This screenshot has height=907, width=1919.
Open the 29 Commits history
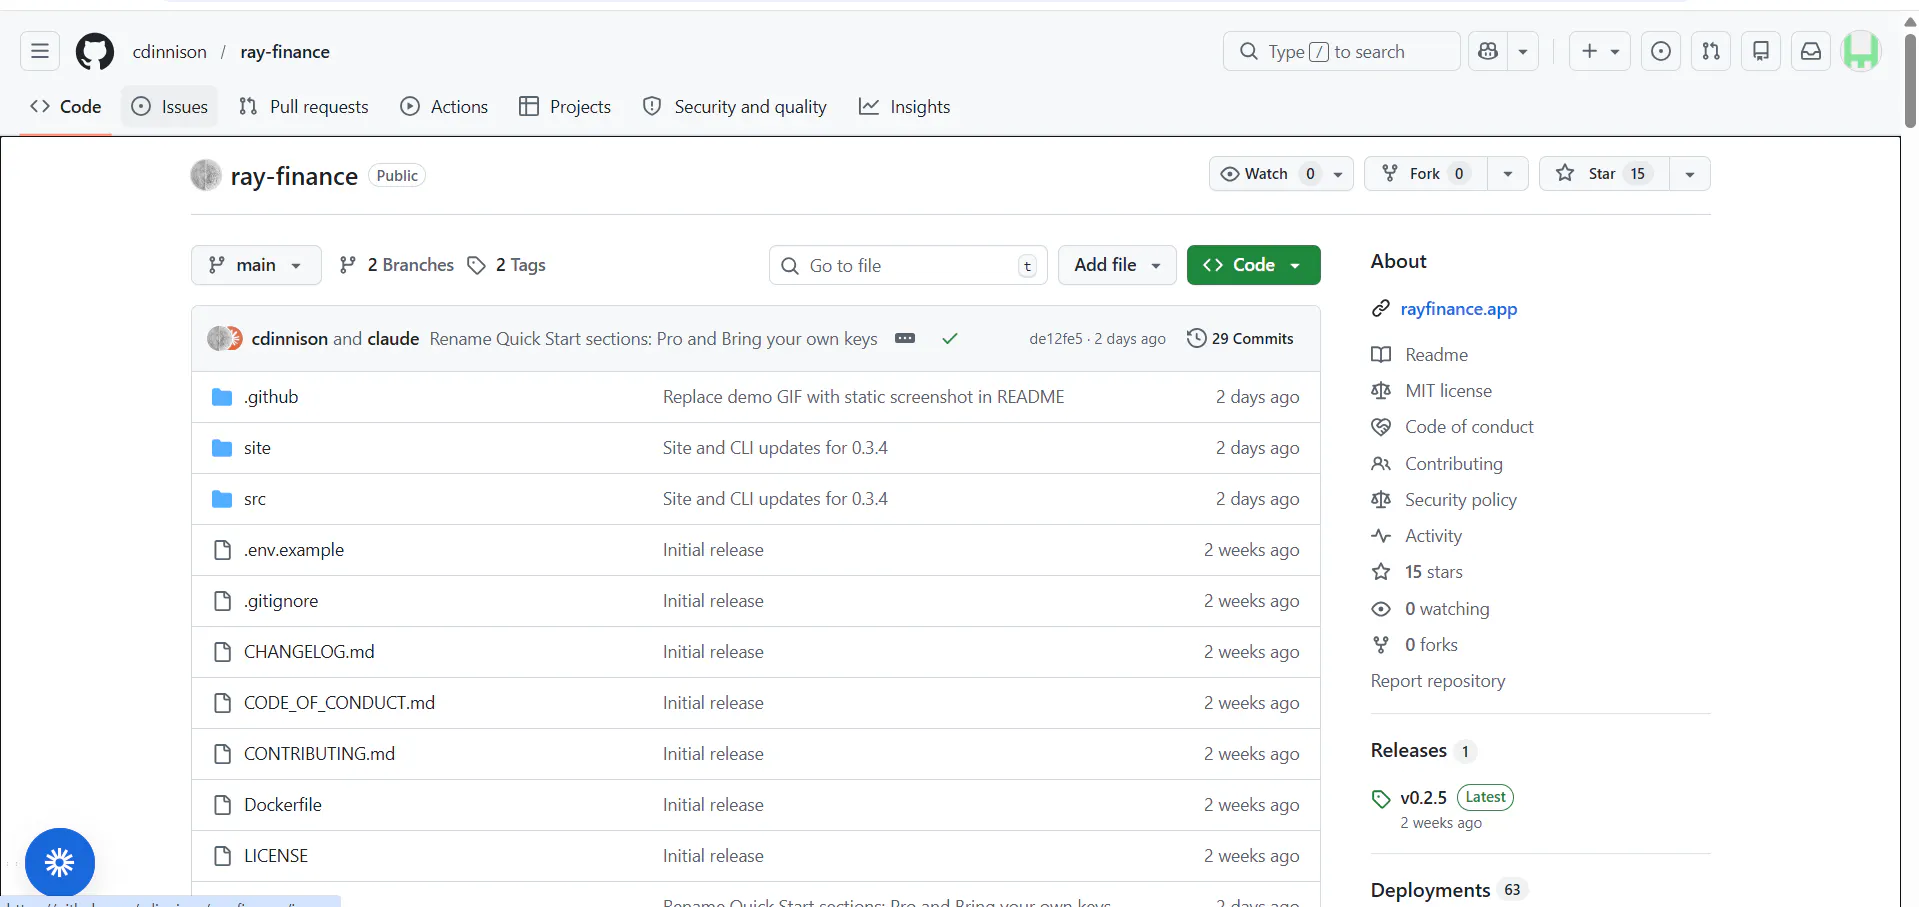point(1240,339)
